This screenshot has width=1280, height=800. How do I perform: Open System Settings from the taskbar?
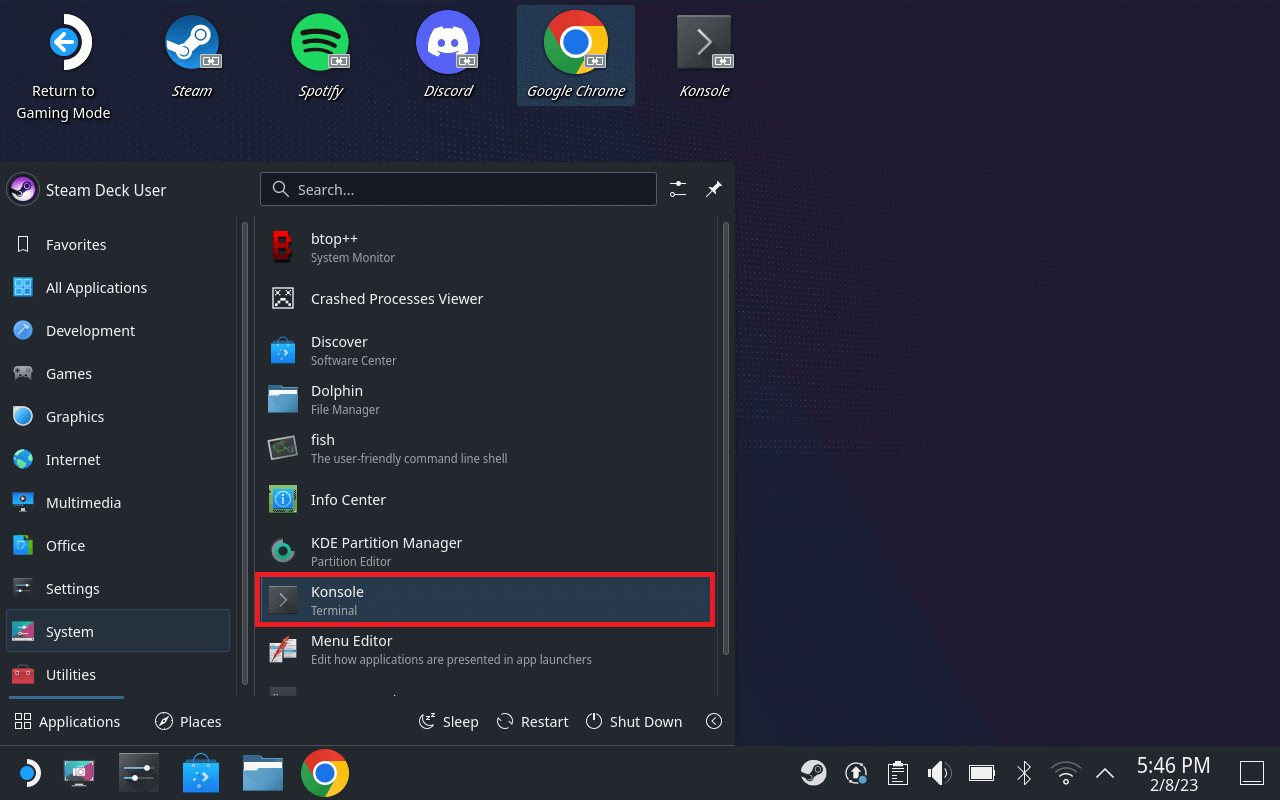pyautogui.click(x=139, y=772)
